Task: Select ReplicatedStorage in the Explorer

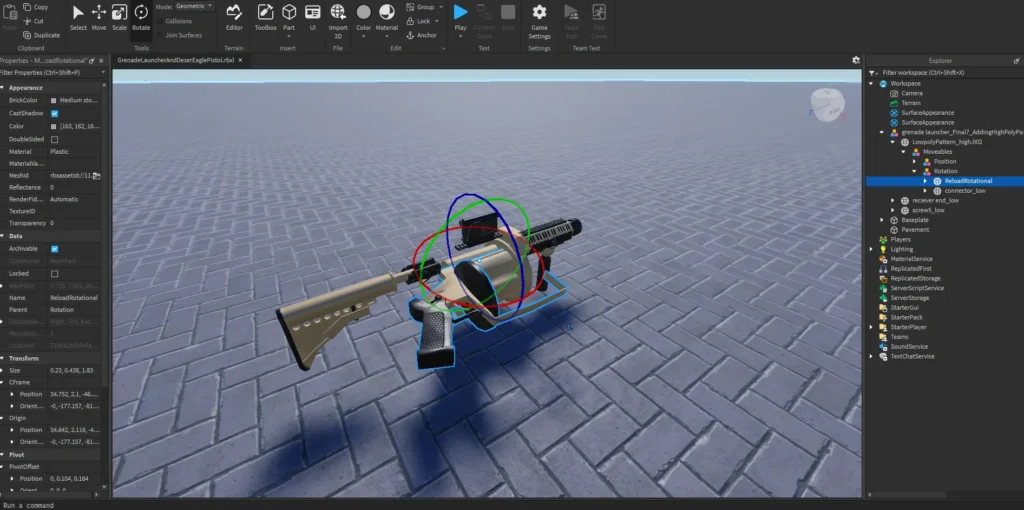Action: (x=918, y=278)
